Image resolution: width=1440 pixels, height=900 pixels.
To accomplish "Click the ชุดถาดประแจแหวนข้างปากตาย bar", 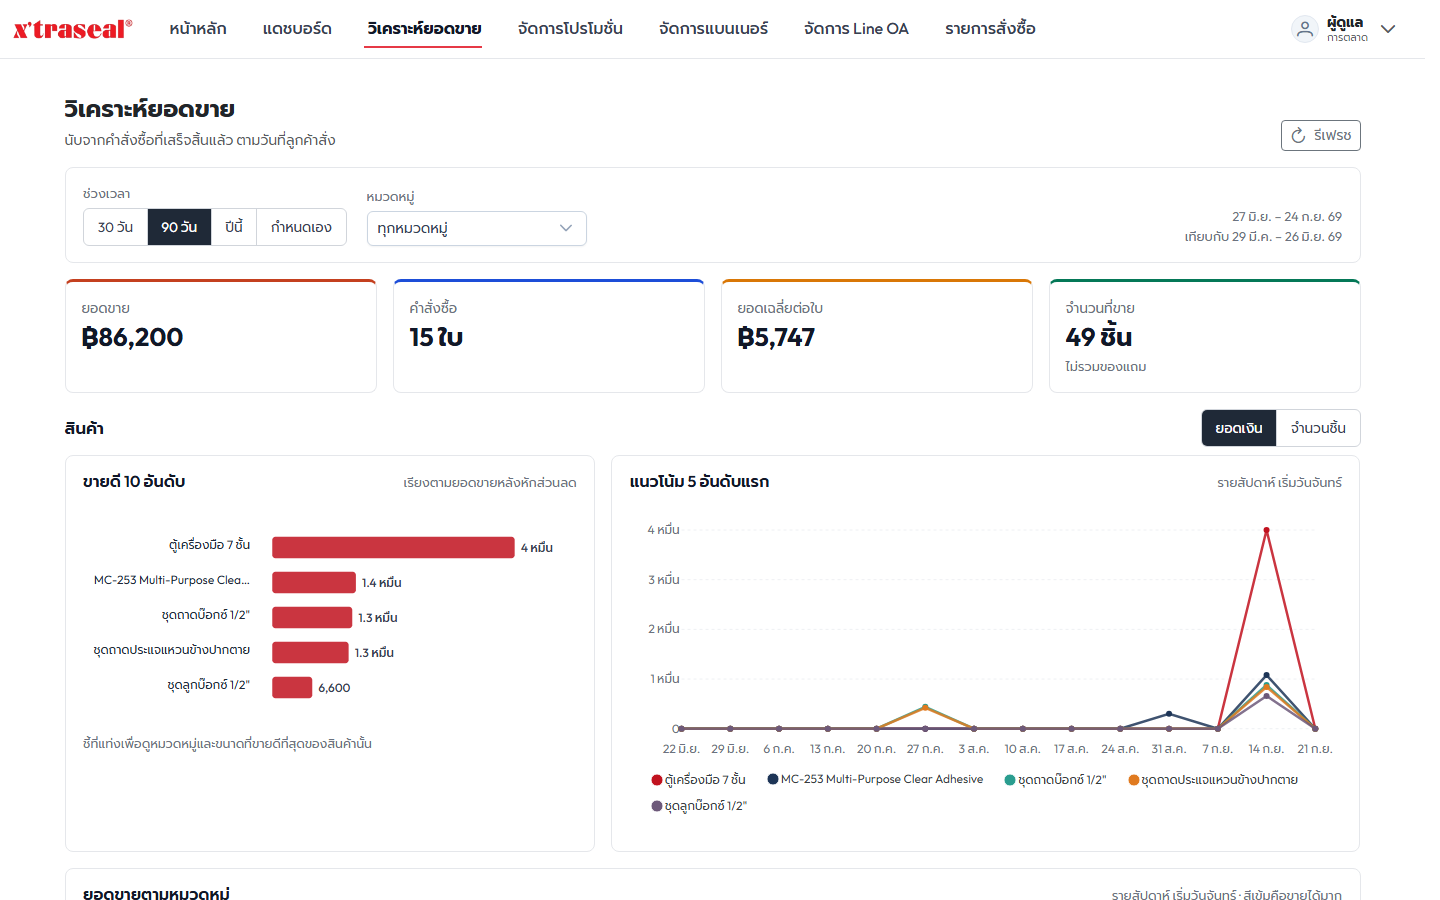I will click(310, 652).
